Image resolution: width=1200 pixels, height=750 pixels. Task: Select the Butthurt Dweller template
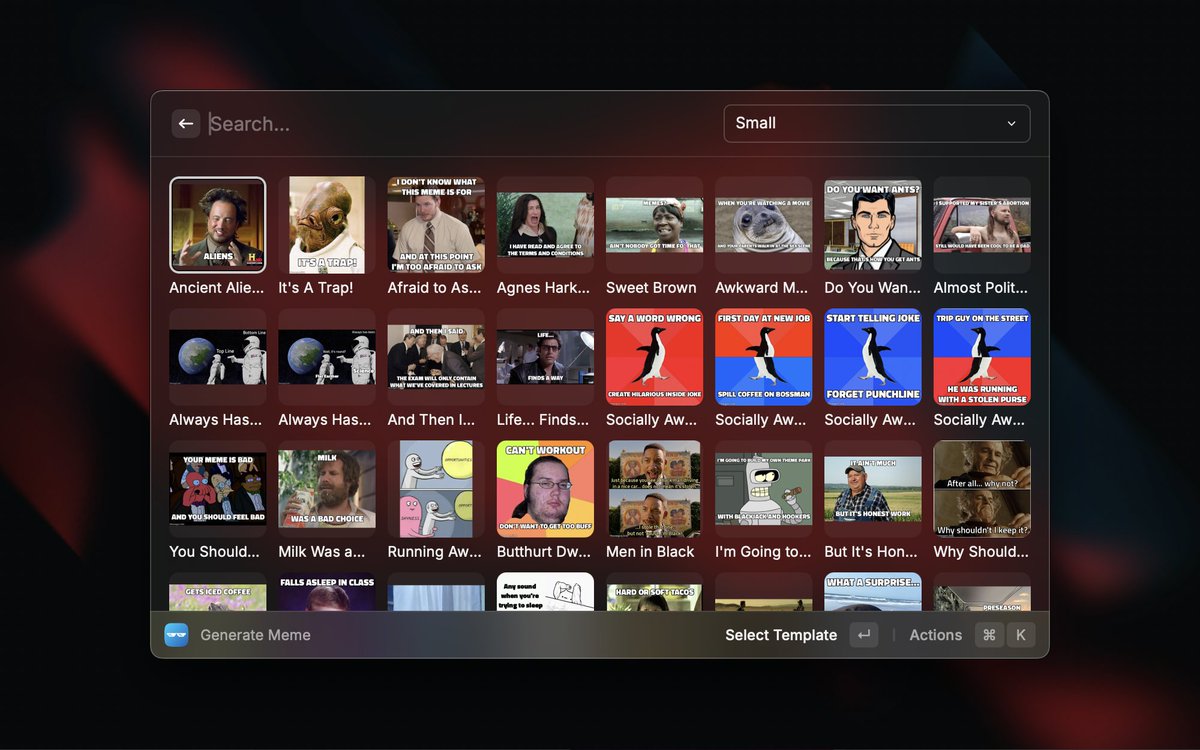pyautogui.click(x=545, y=489)
